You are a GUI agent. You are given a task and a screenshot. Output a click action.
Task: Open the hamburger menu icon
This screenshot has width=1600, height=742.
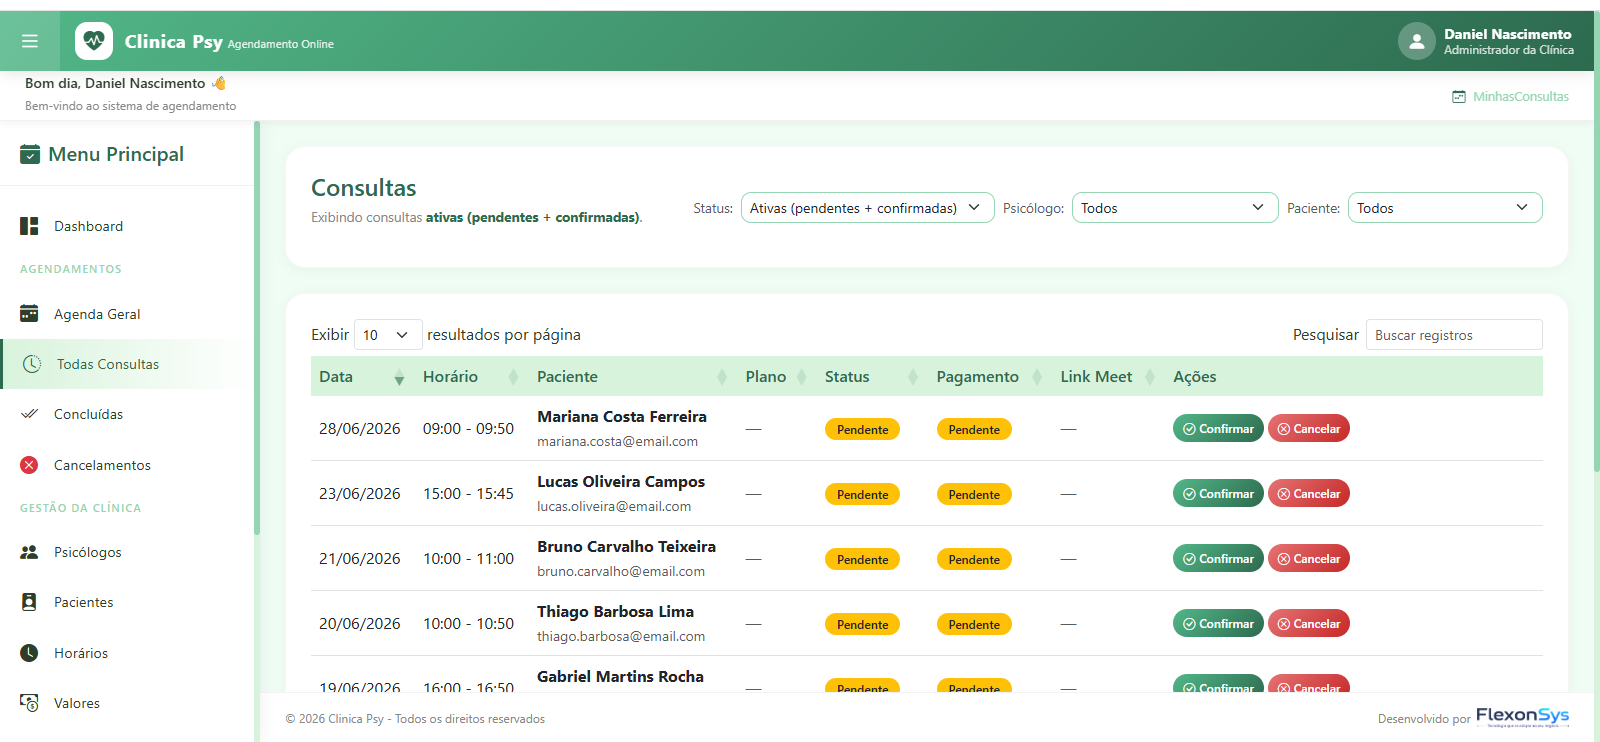[30, 41]
